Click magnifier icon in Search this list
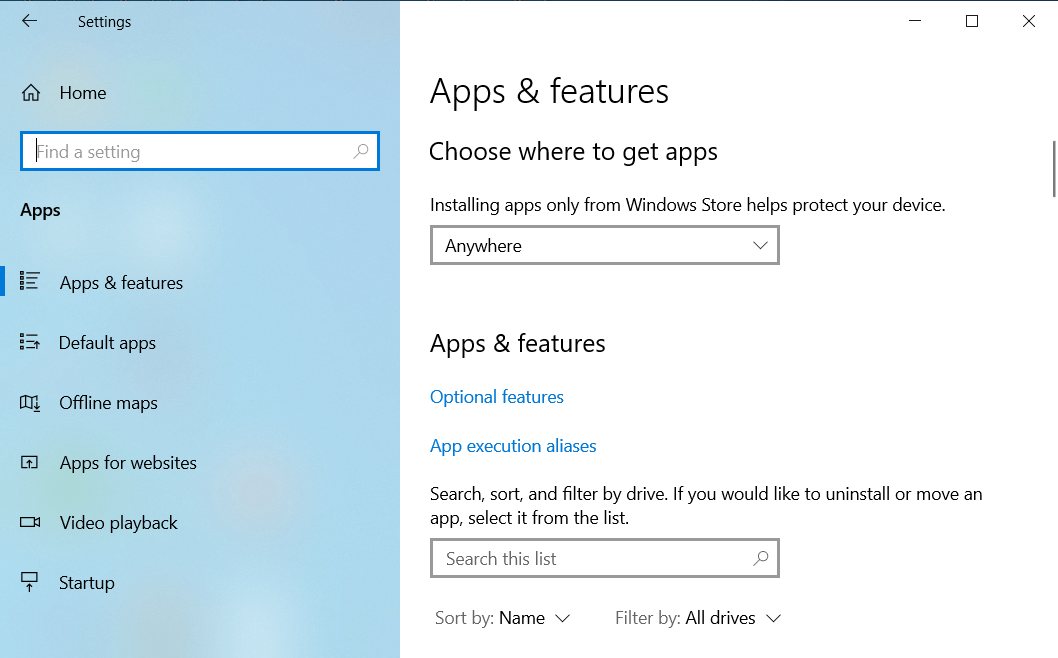1058x658 pixels. point(761,559)
